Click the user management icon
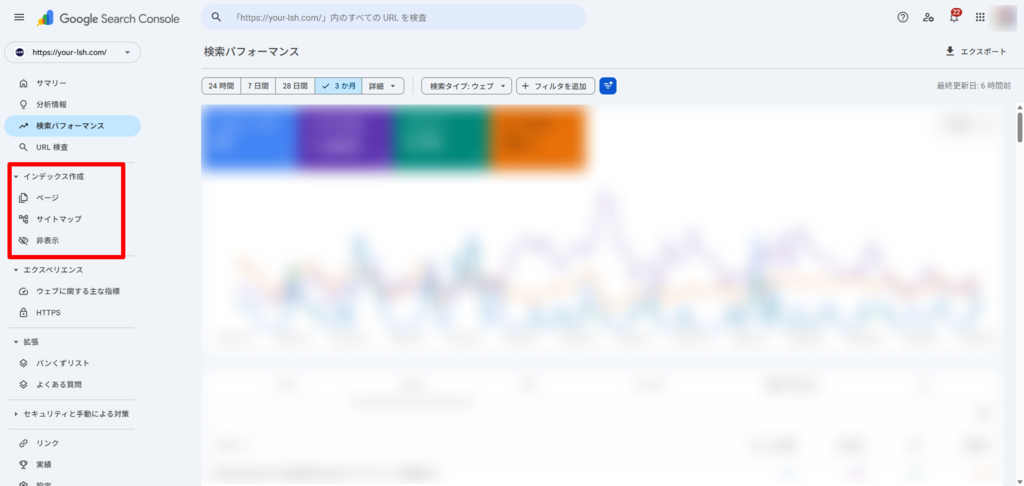The image size is (1024, 486). [929, 17]
